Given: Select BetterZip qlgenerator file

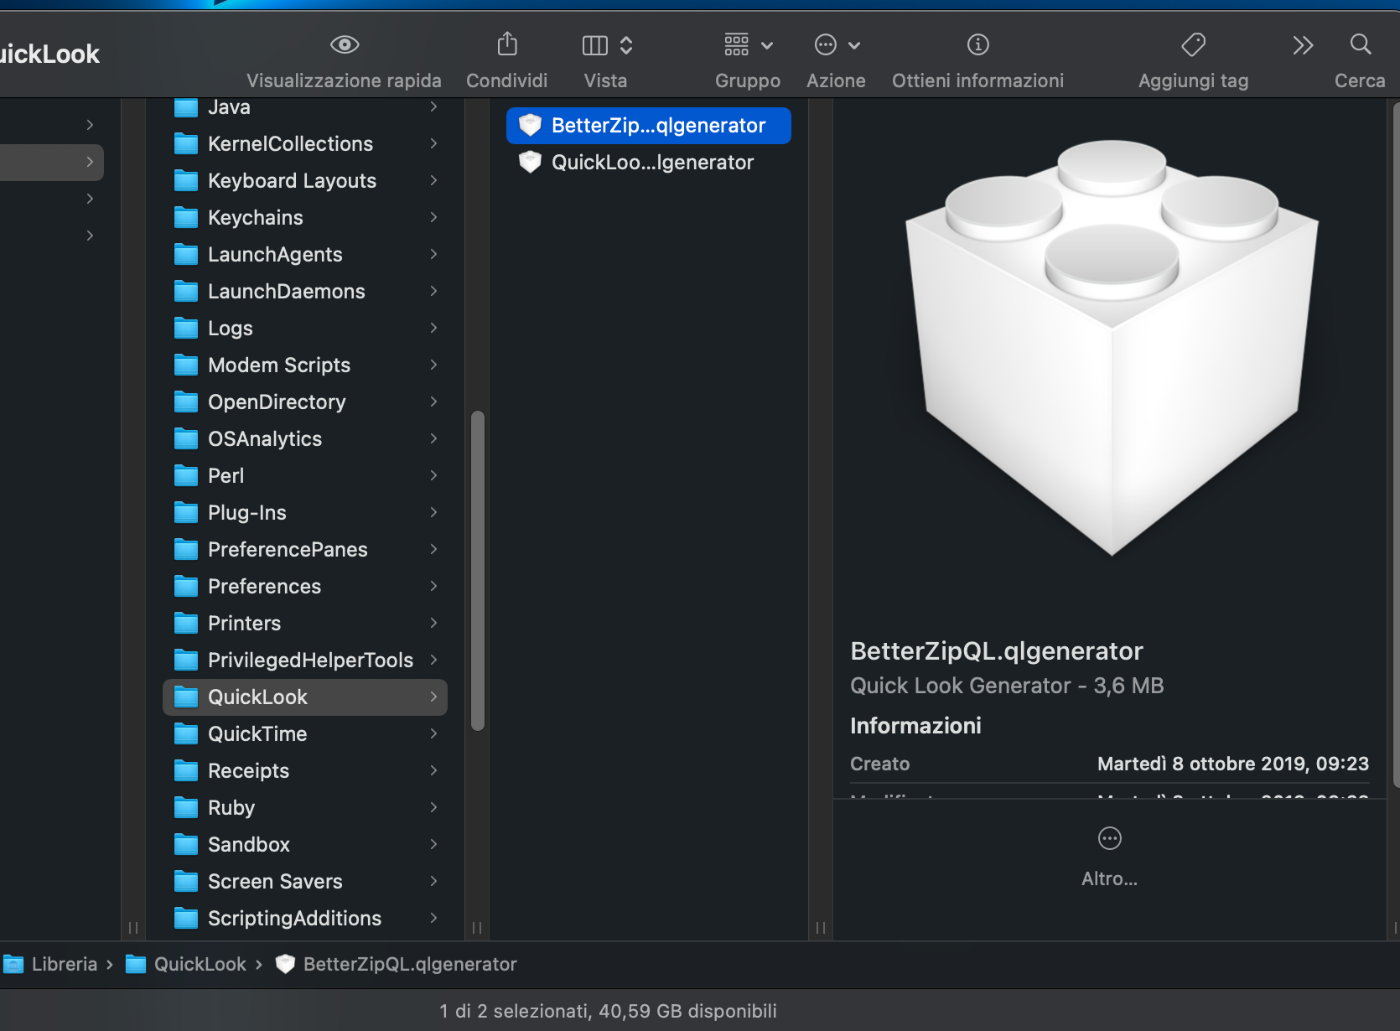Looking at the screenshot, I should [x=648, y=126].
